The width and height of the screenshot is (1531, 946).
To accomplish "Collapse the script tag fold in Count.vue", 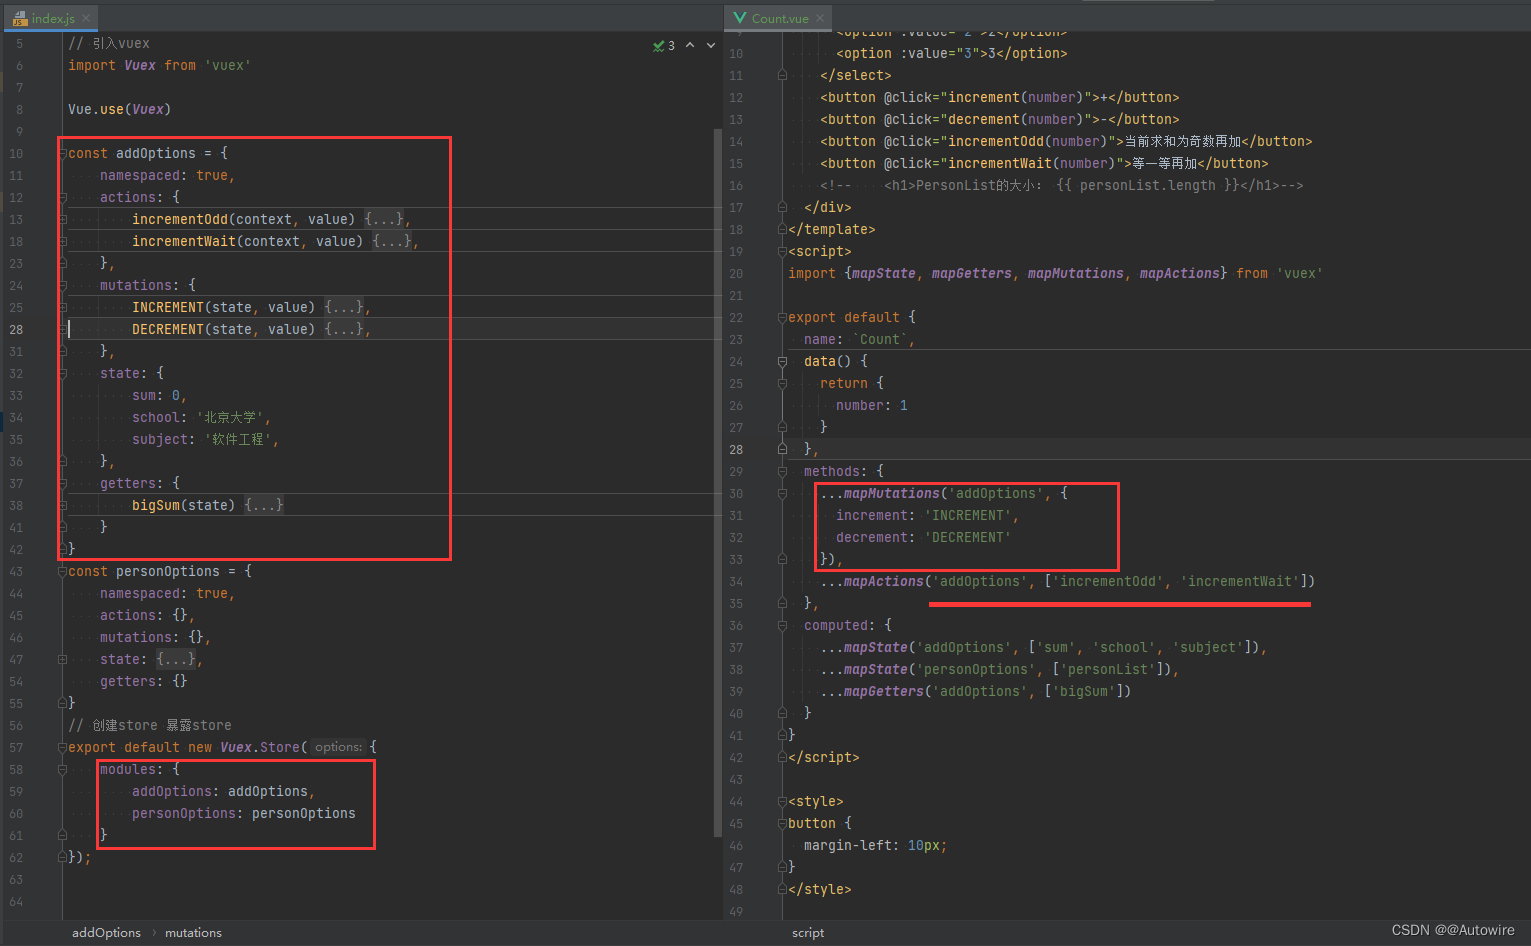I will tap(782, 251).
